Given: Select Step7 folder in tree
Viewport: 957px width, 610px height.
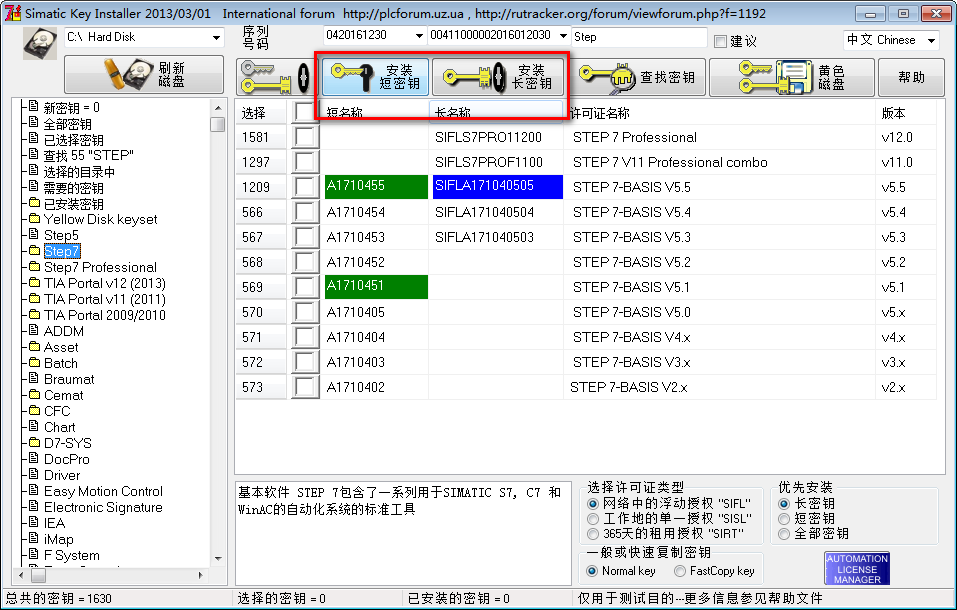Looking at the screenshot, I should pos(62,251).
